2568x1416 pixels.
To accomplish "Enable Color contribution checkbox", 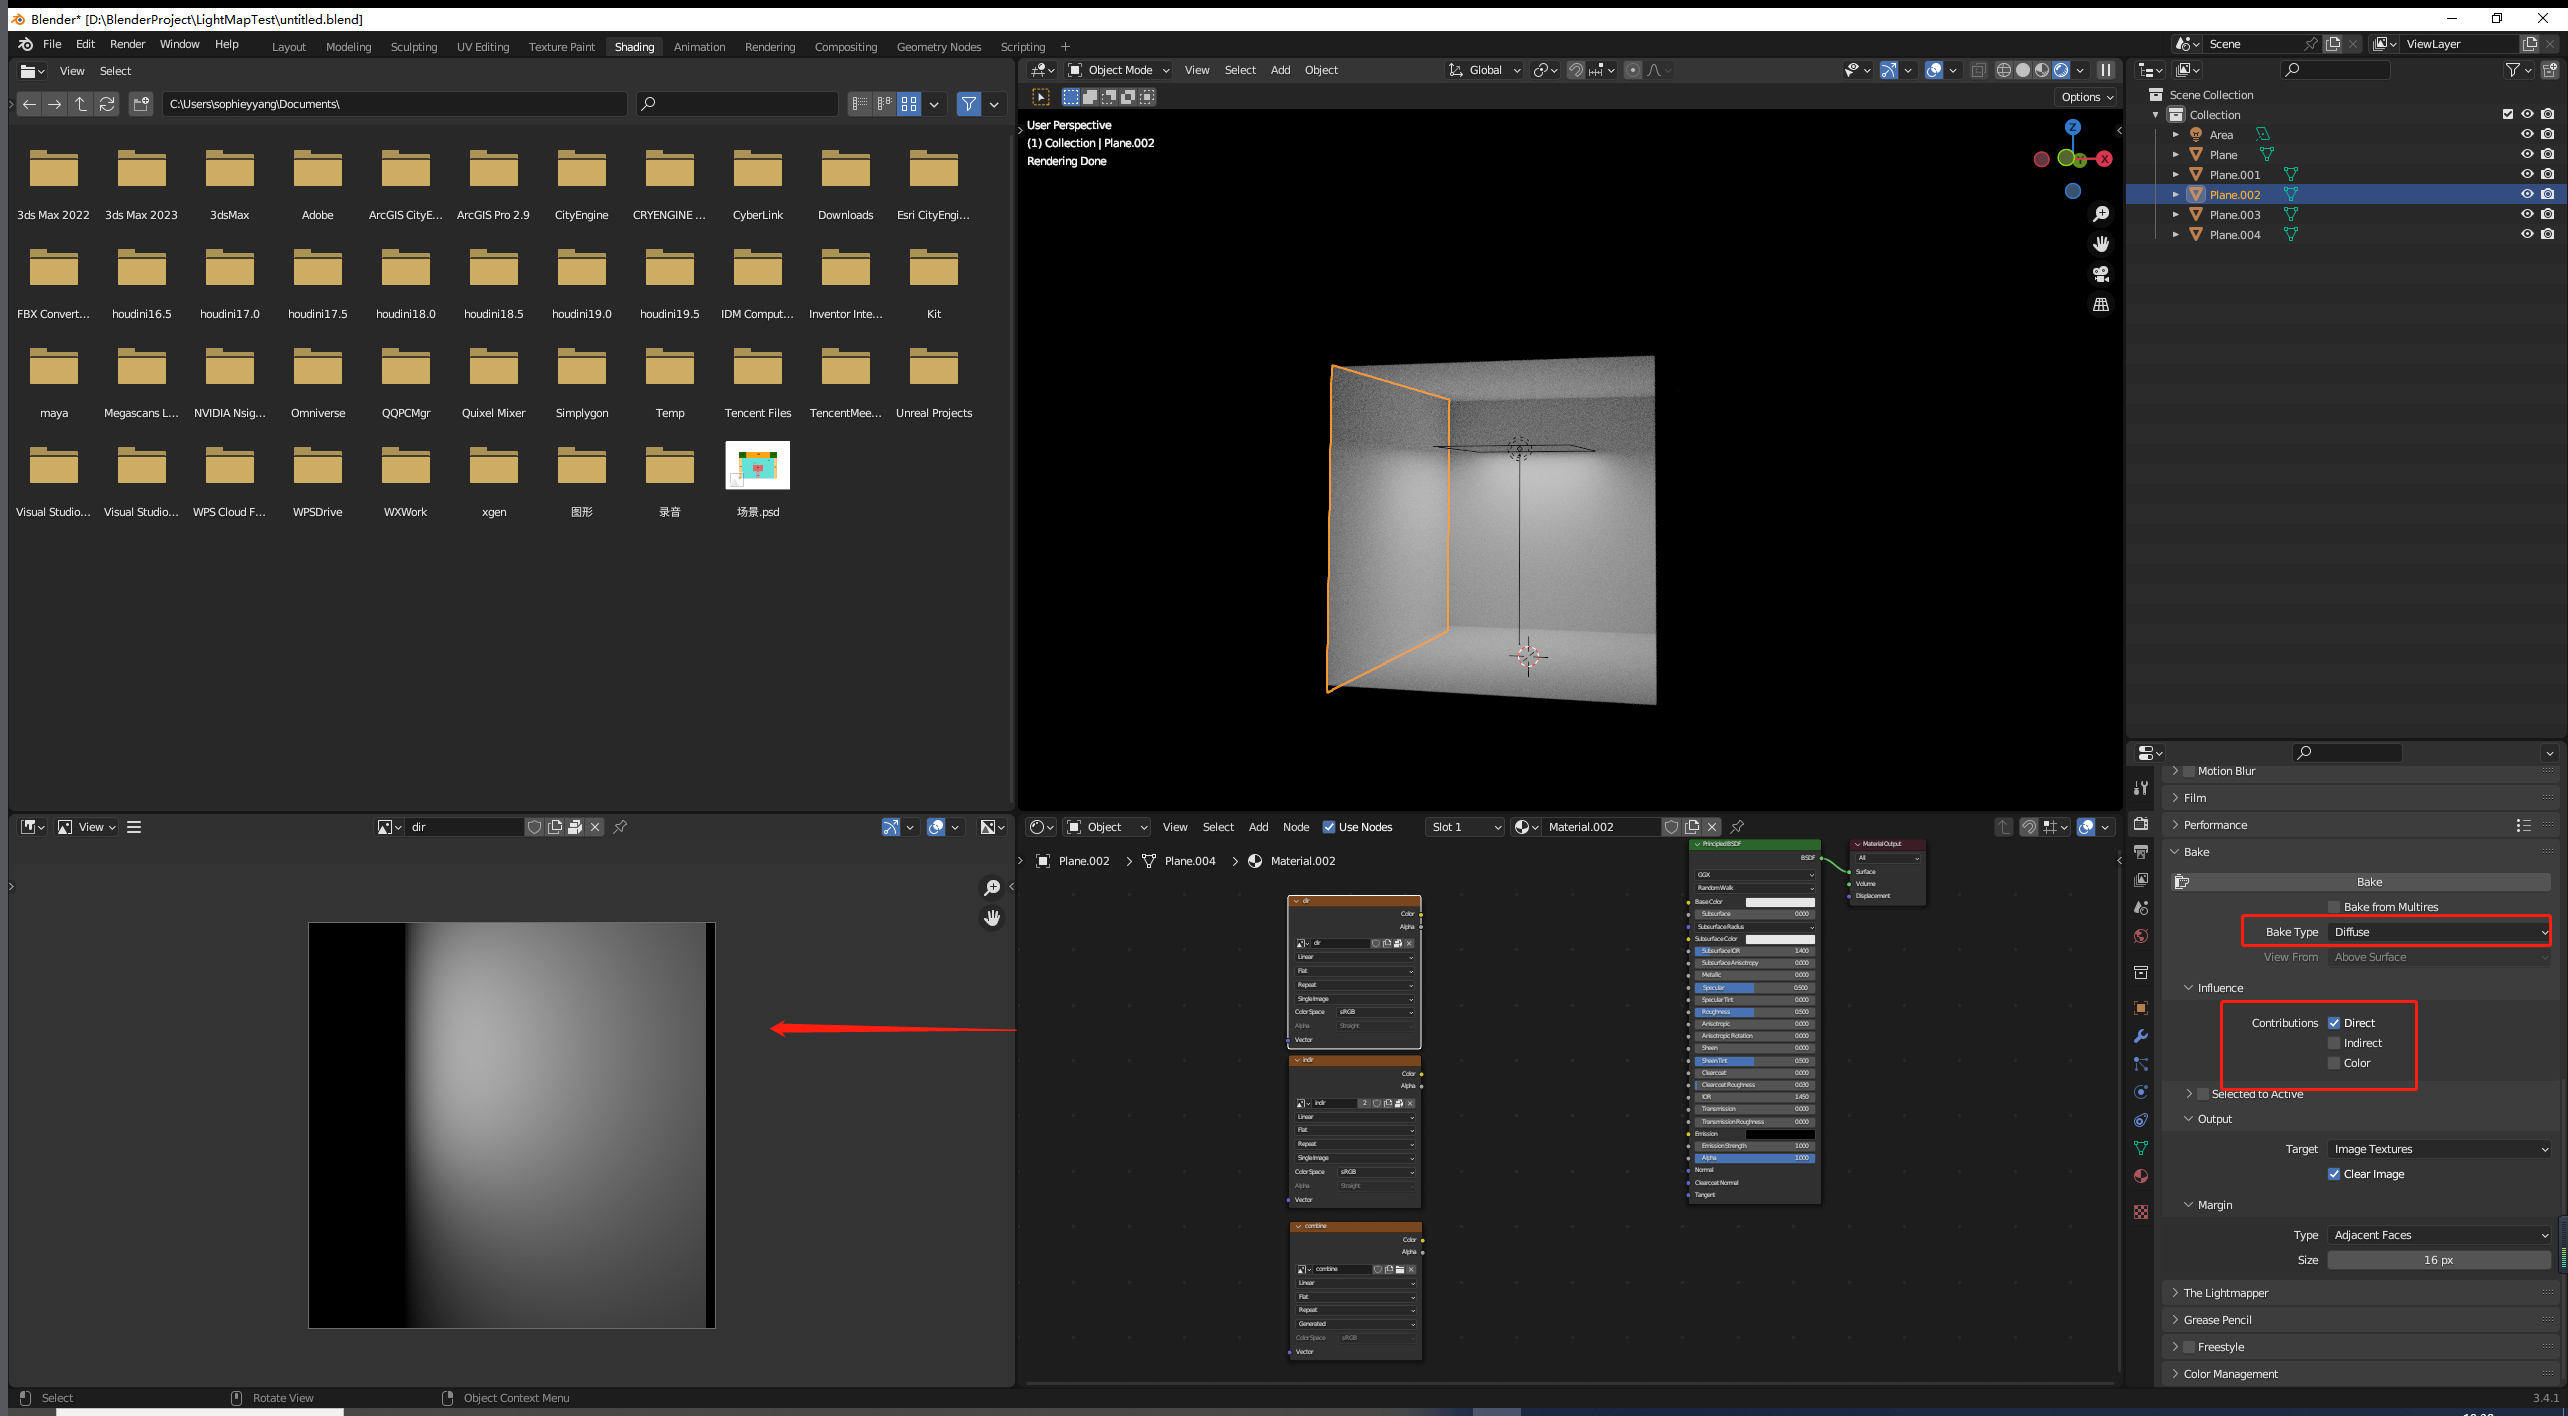I will pyautogui.click(x=2334, y=1063).
